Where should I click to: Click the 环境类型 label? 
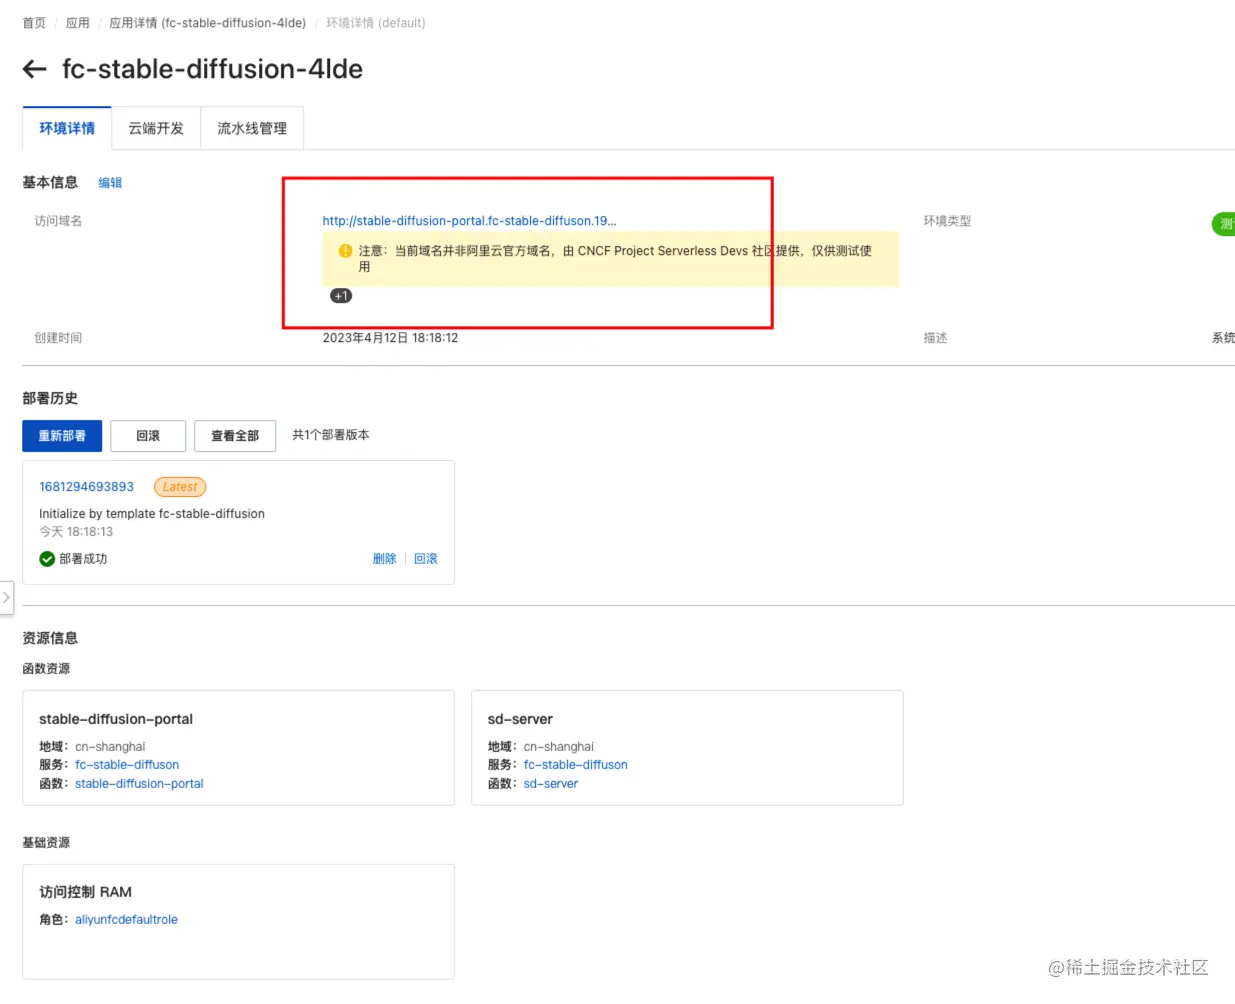tap(947, 221)
